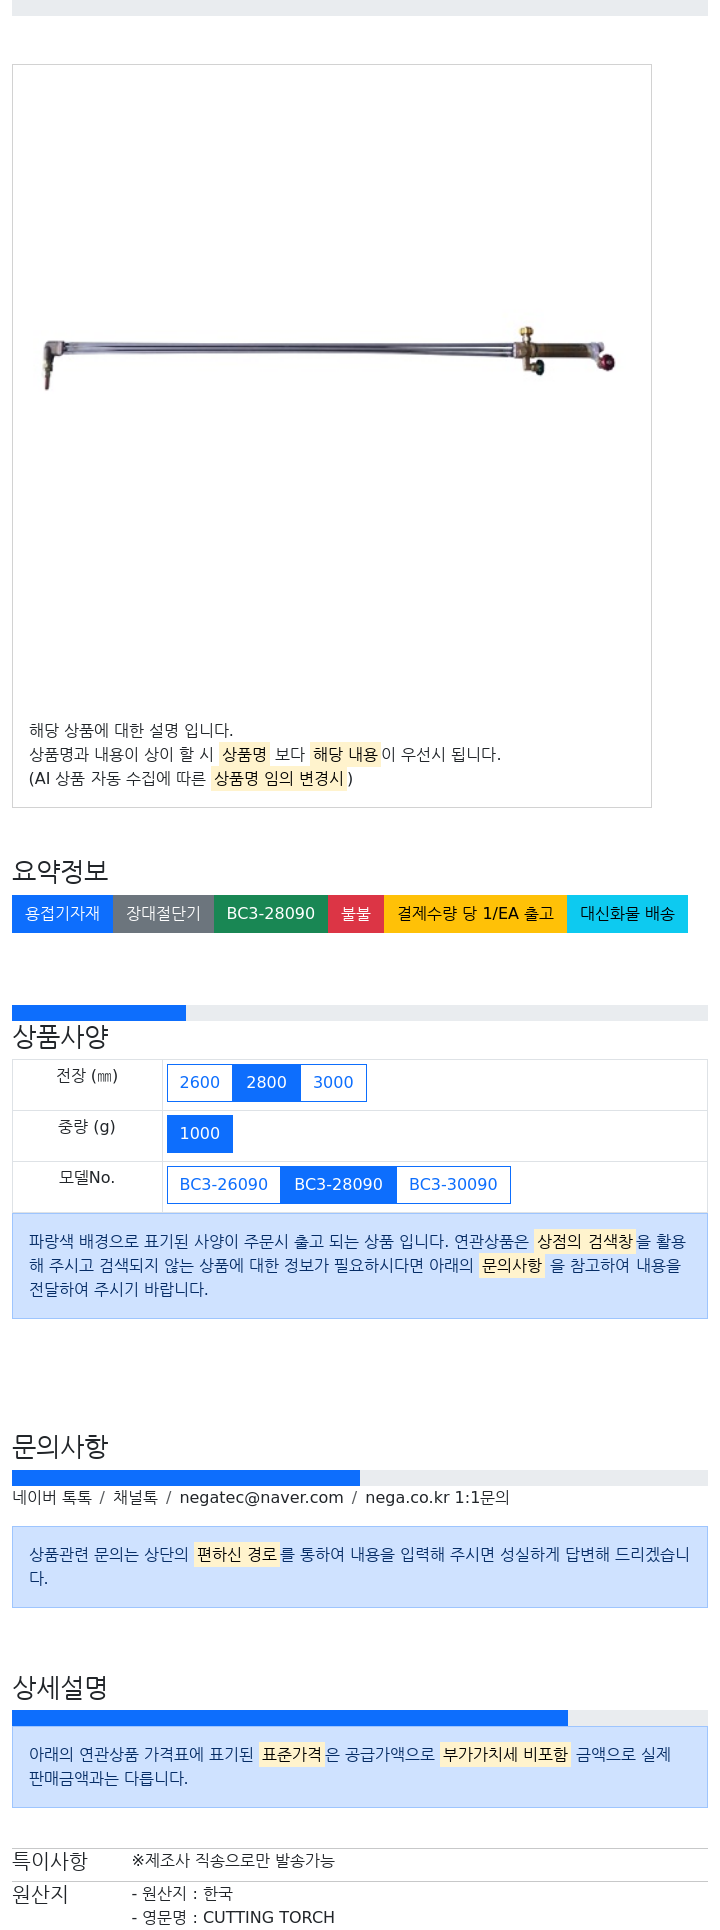The image size is (720, 1930).
Task: Click the green BC3-28090 summary tag
Action: 271,914
